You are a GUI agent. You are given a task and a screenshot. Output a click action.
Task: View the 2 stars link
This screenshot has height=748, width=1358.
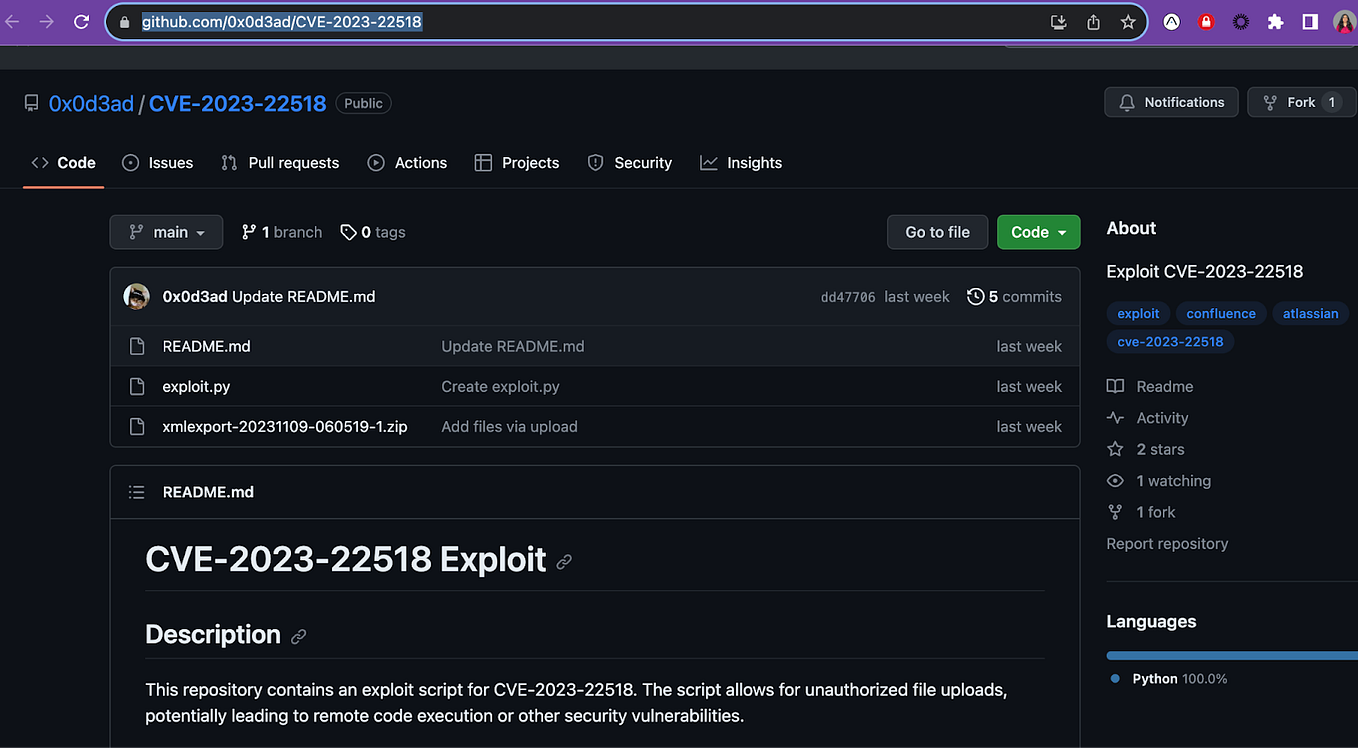point(1146,449)
